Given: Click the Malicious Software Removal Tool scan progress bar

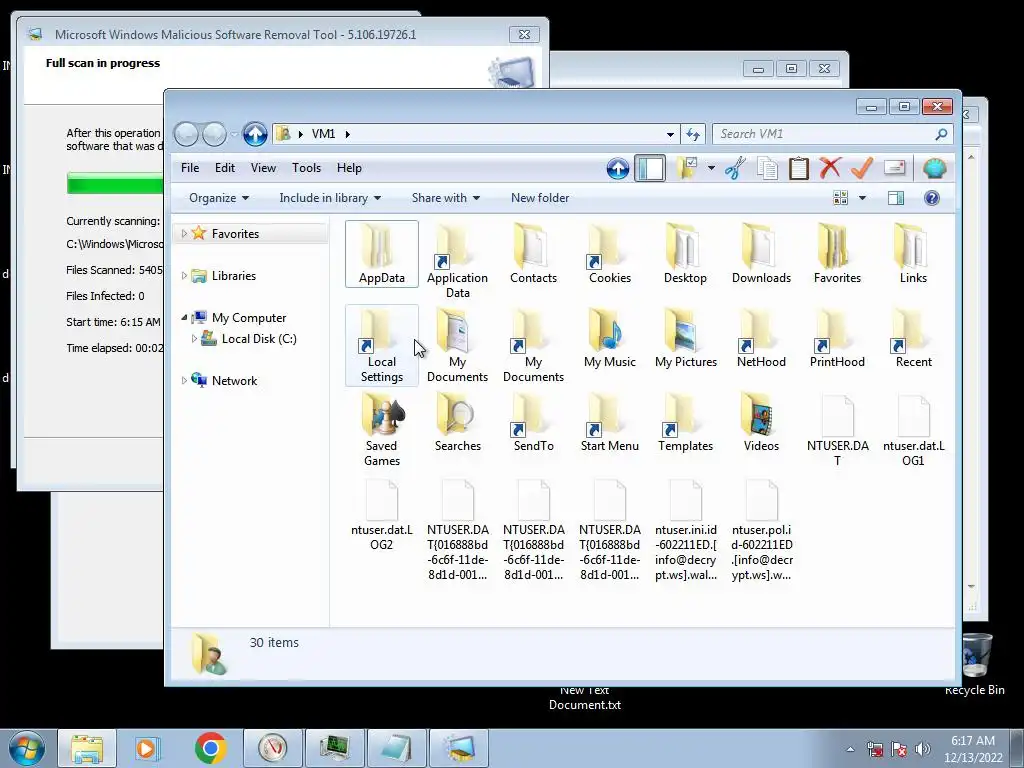Looking at the screenshot, I should click(115, 183).
